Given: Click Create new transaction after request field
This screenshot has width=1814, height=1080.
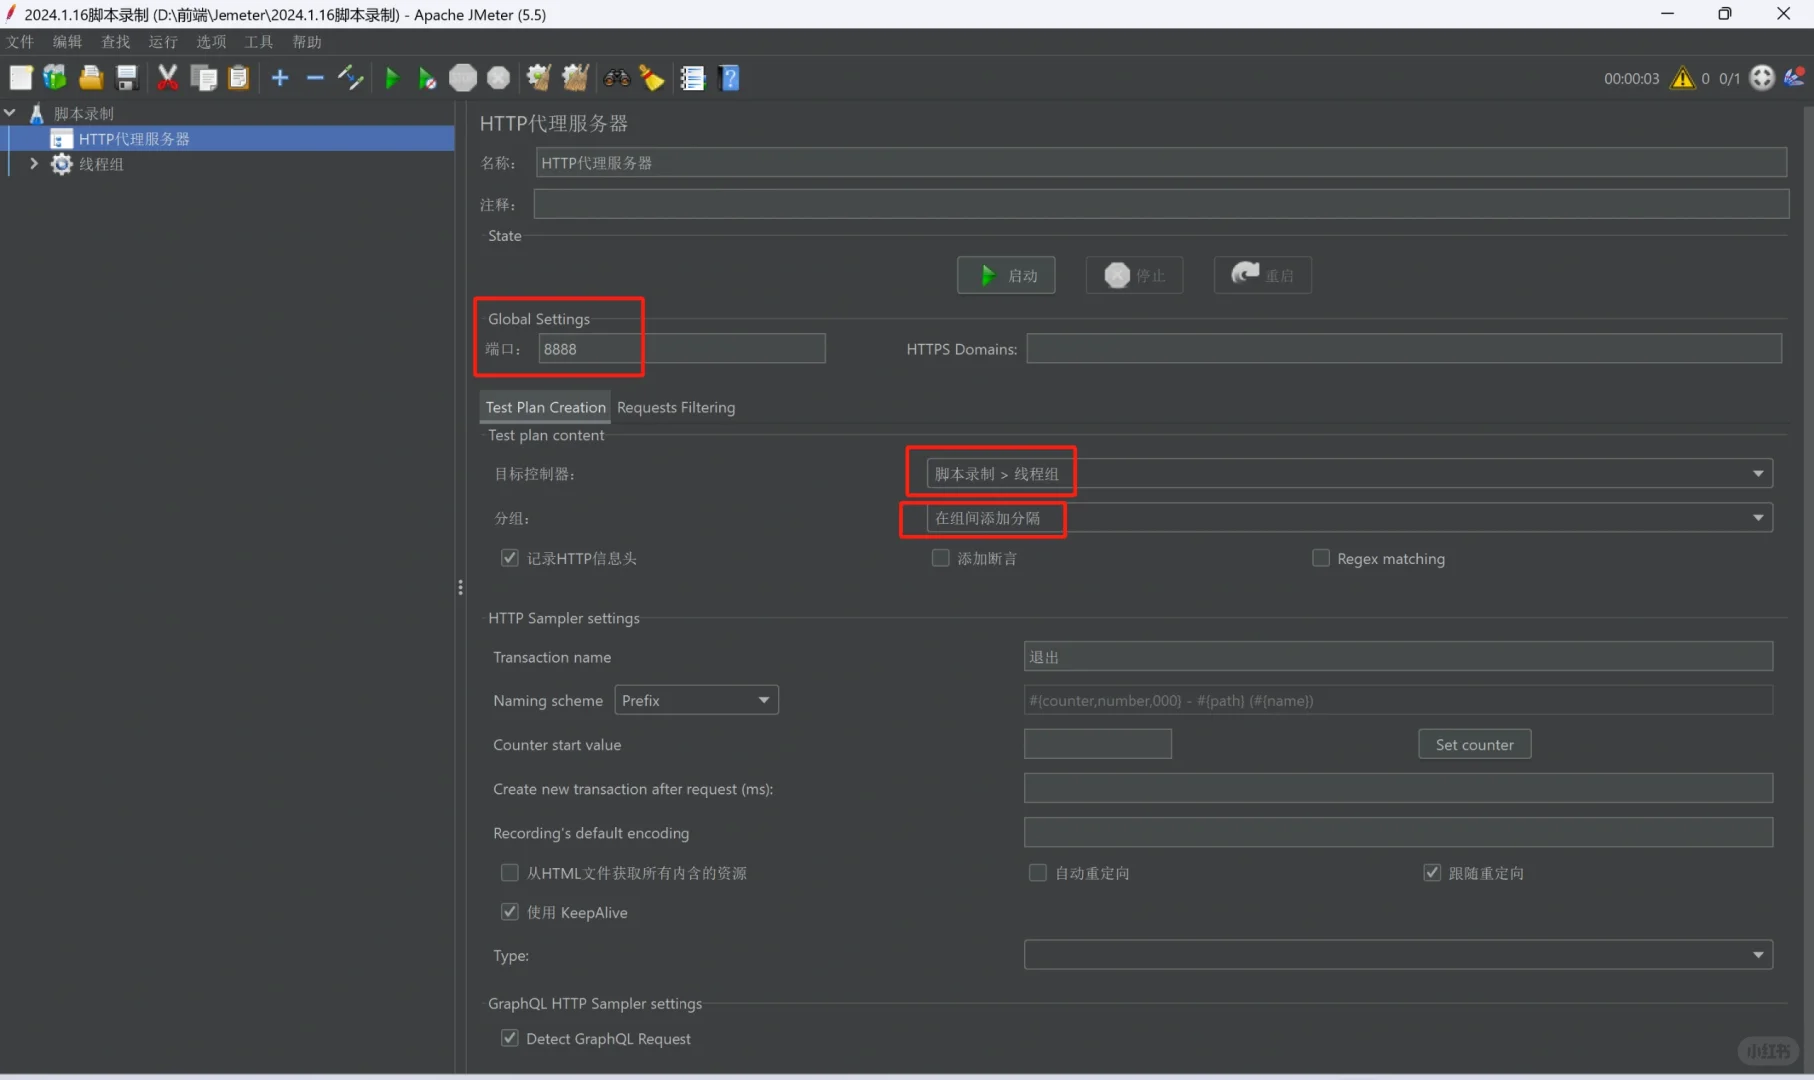Looking at the screenshot, I should [1398, 788].
